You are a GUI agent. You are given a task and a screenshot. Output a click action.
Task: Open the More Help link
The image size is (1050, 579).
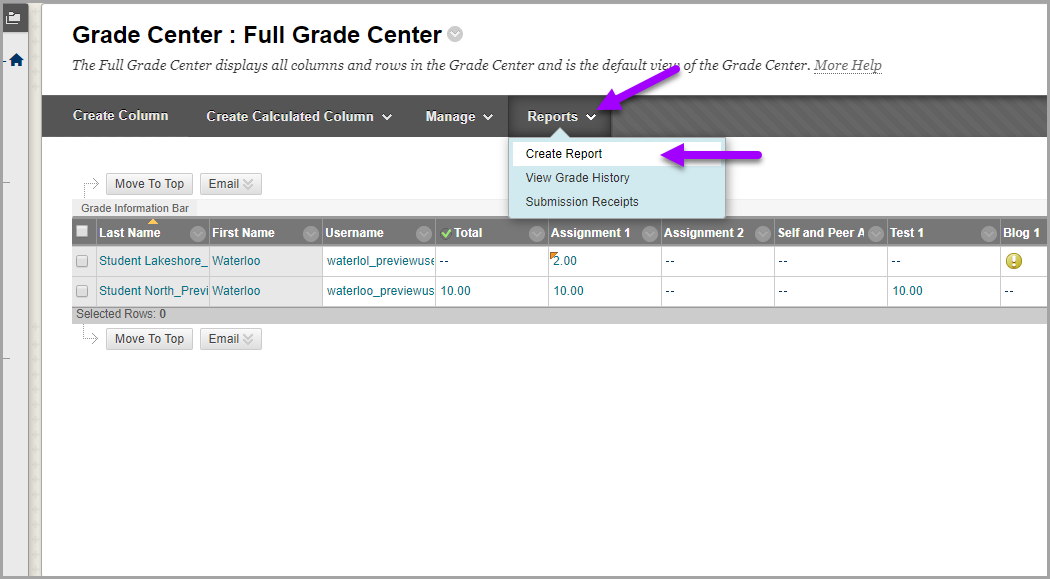(847, 66)
